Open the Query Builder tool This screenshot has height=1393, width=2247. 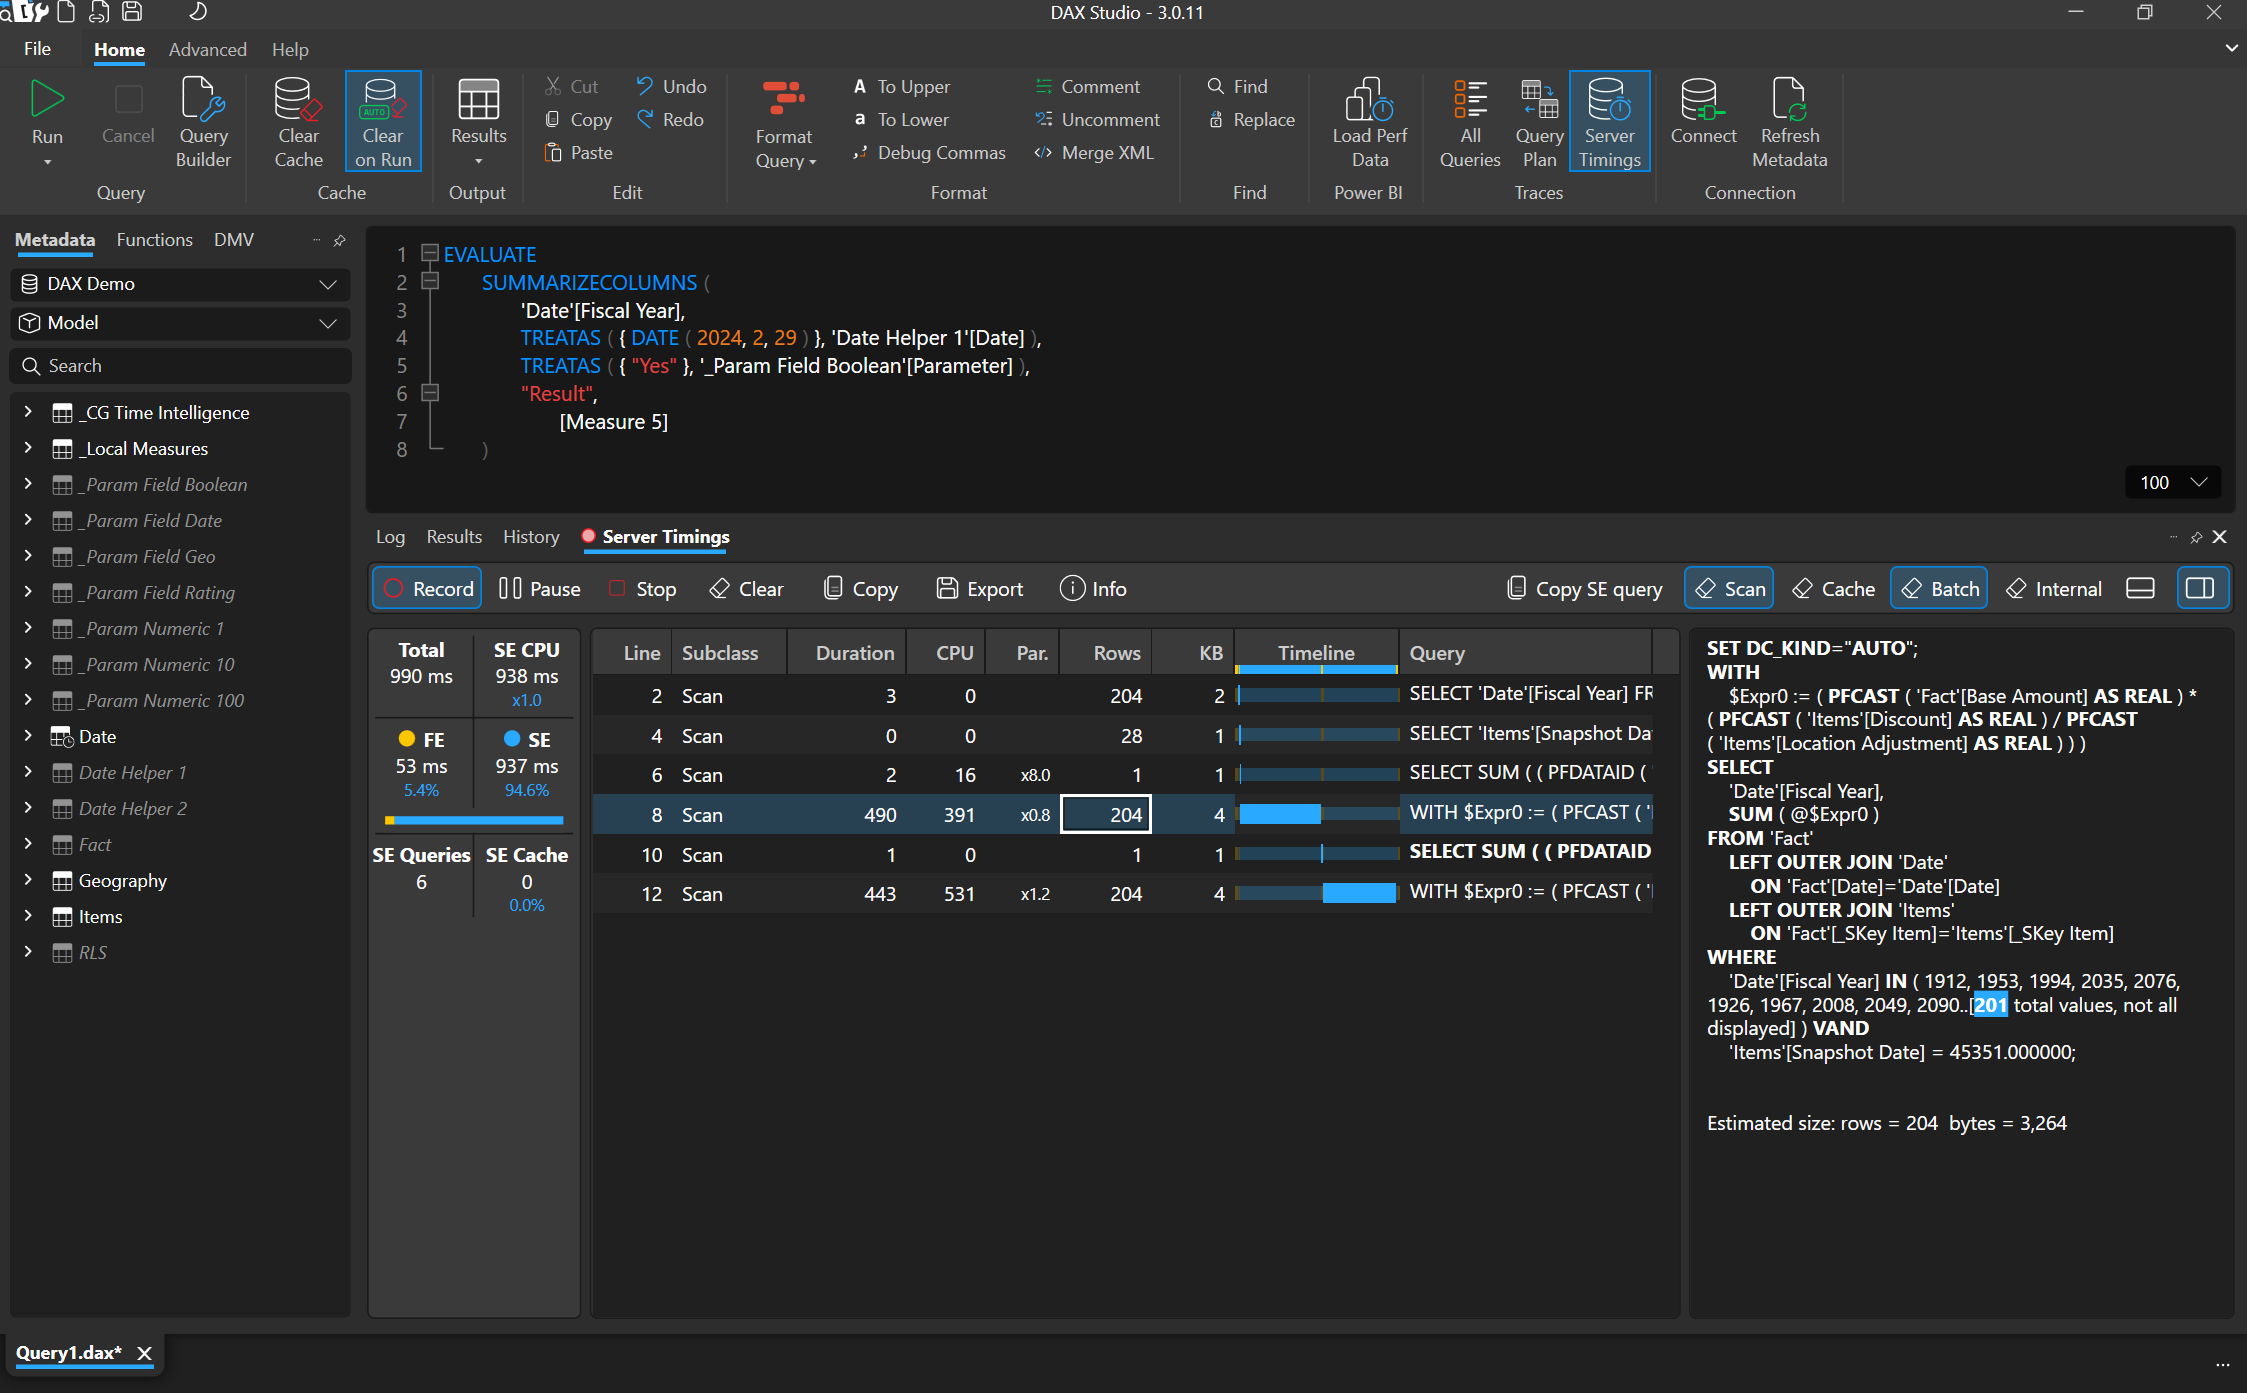pyautogui.click(x=203, y=121)
